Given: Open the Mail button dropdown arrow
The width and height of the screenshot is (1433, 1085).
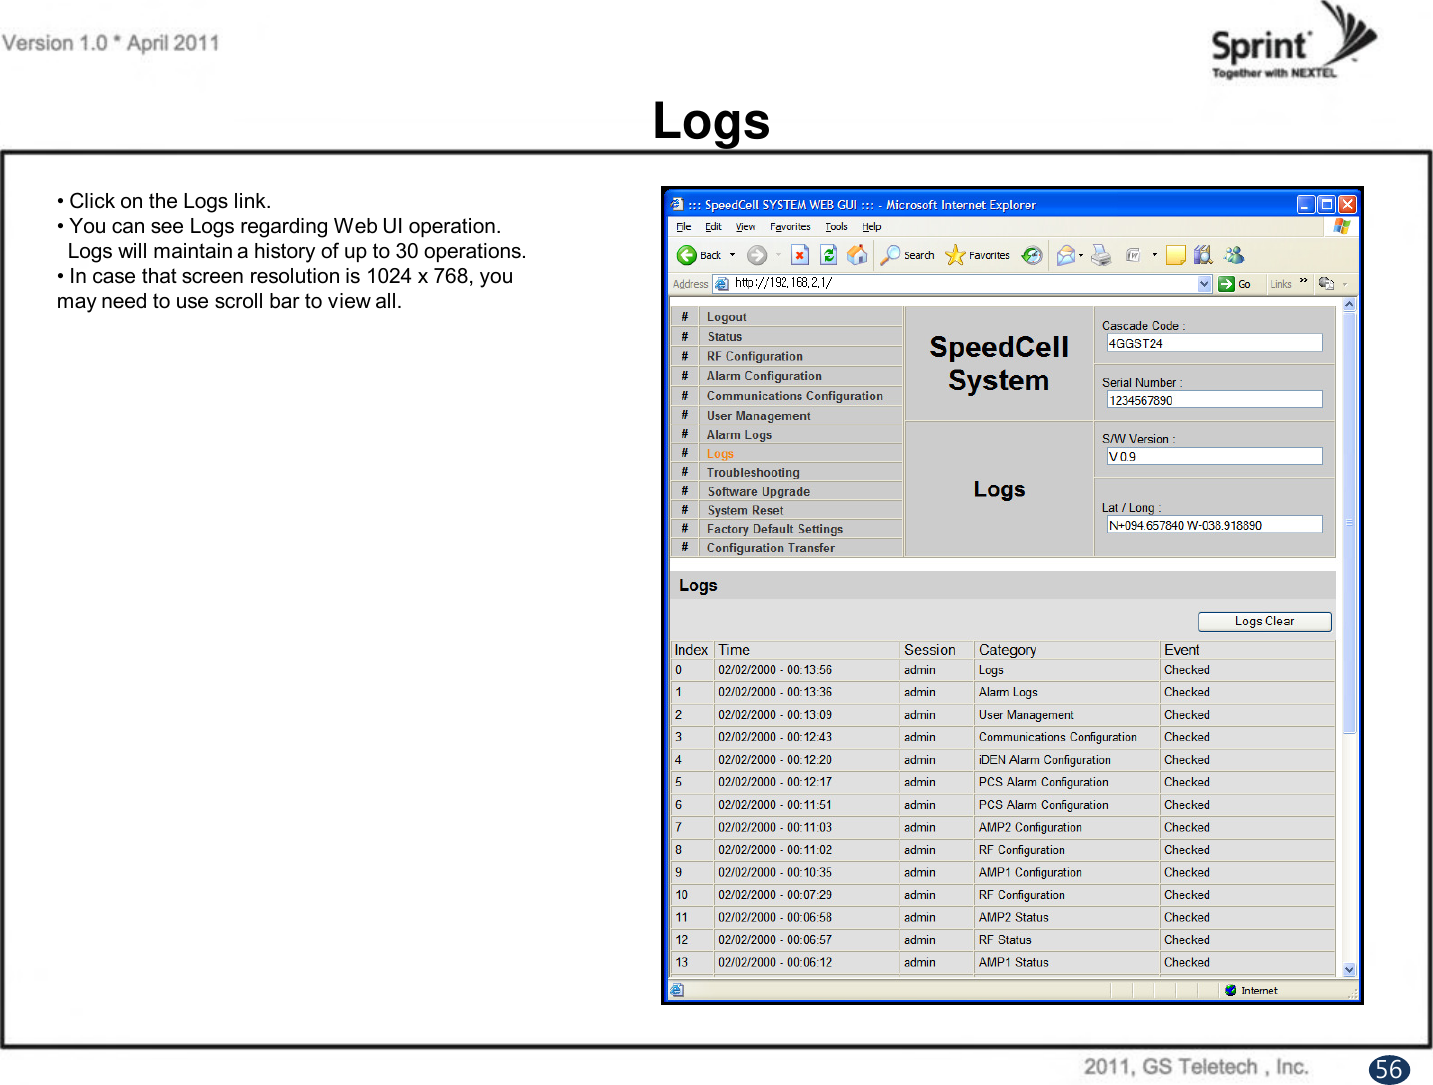Looking at the screenshot, I should click(1081, 255).
